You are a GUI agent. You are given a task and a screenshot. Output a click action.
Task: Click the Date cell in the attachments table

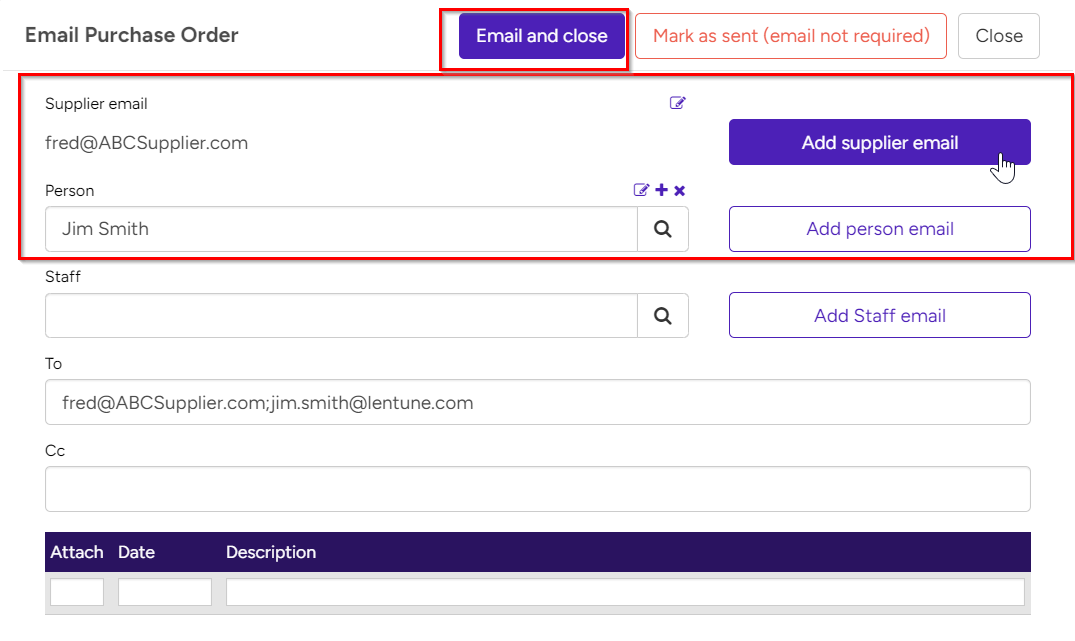pos(164,591)
